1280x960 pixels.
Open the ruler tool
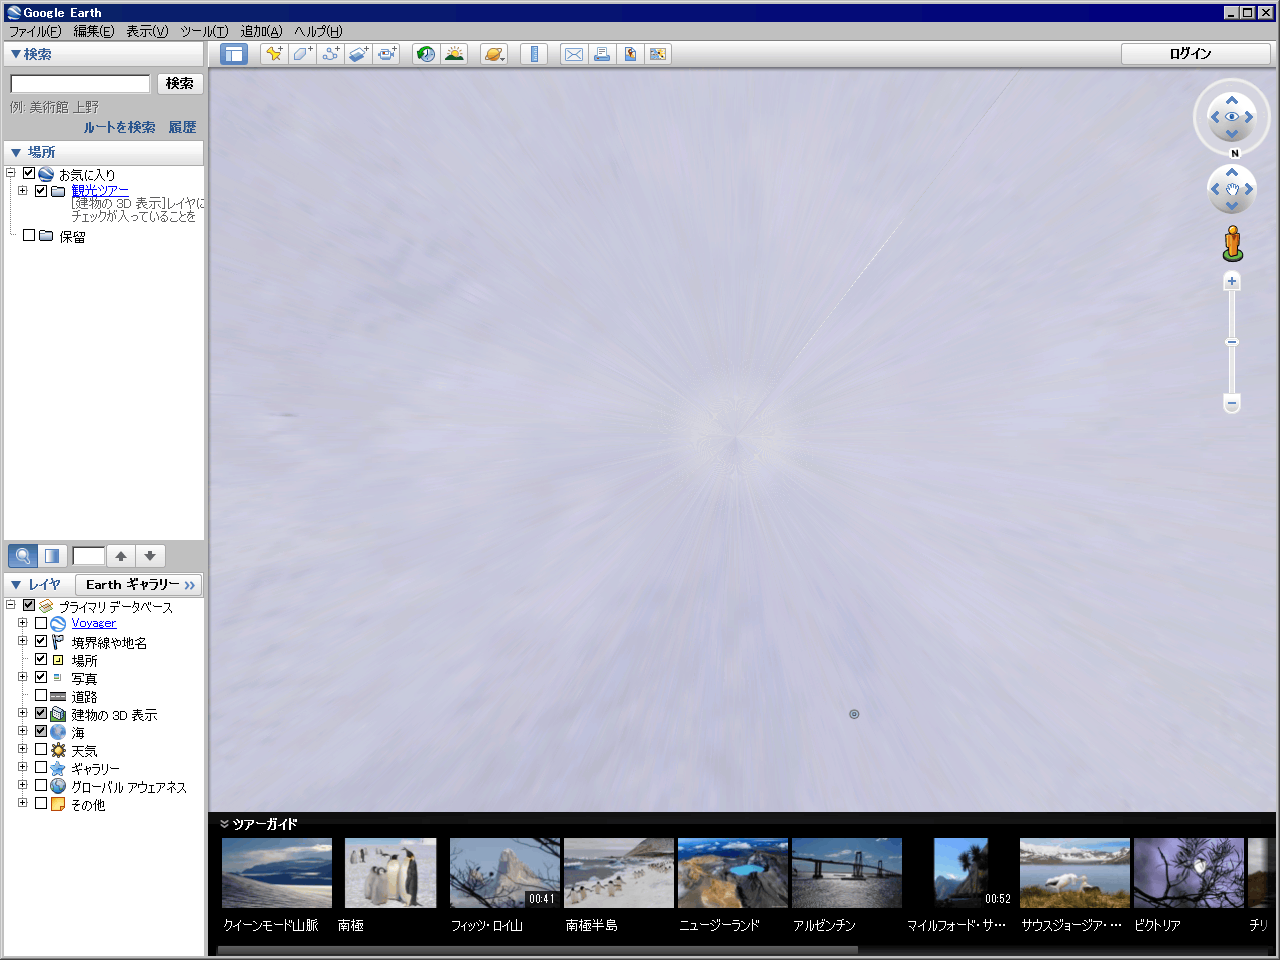point(534,54)
